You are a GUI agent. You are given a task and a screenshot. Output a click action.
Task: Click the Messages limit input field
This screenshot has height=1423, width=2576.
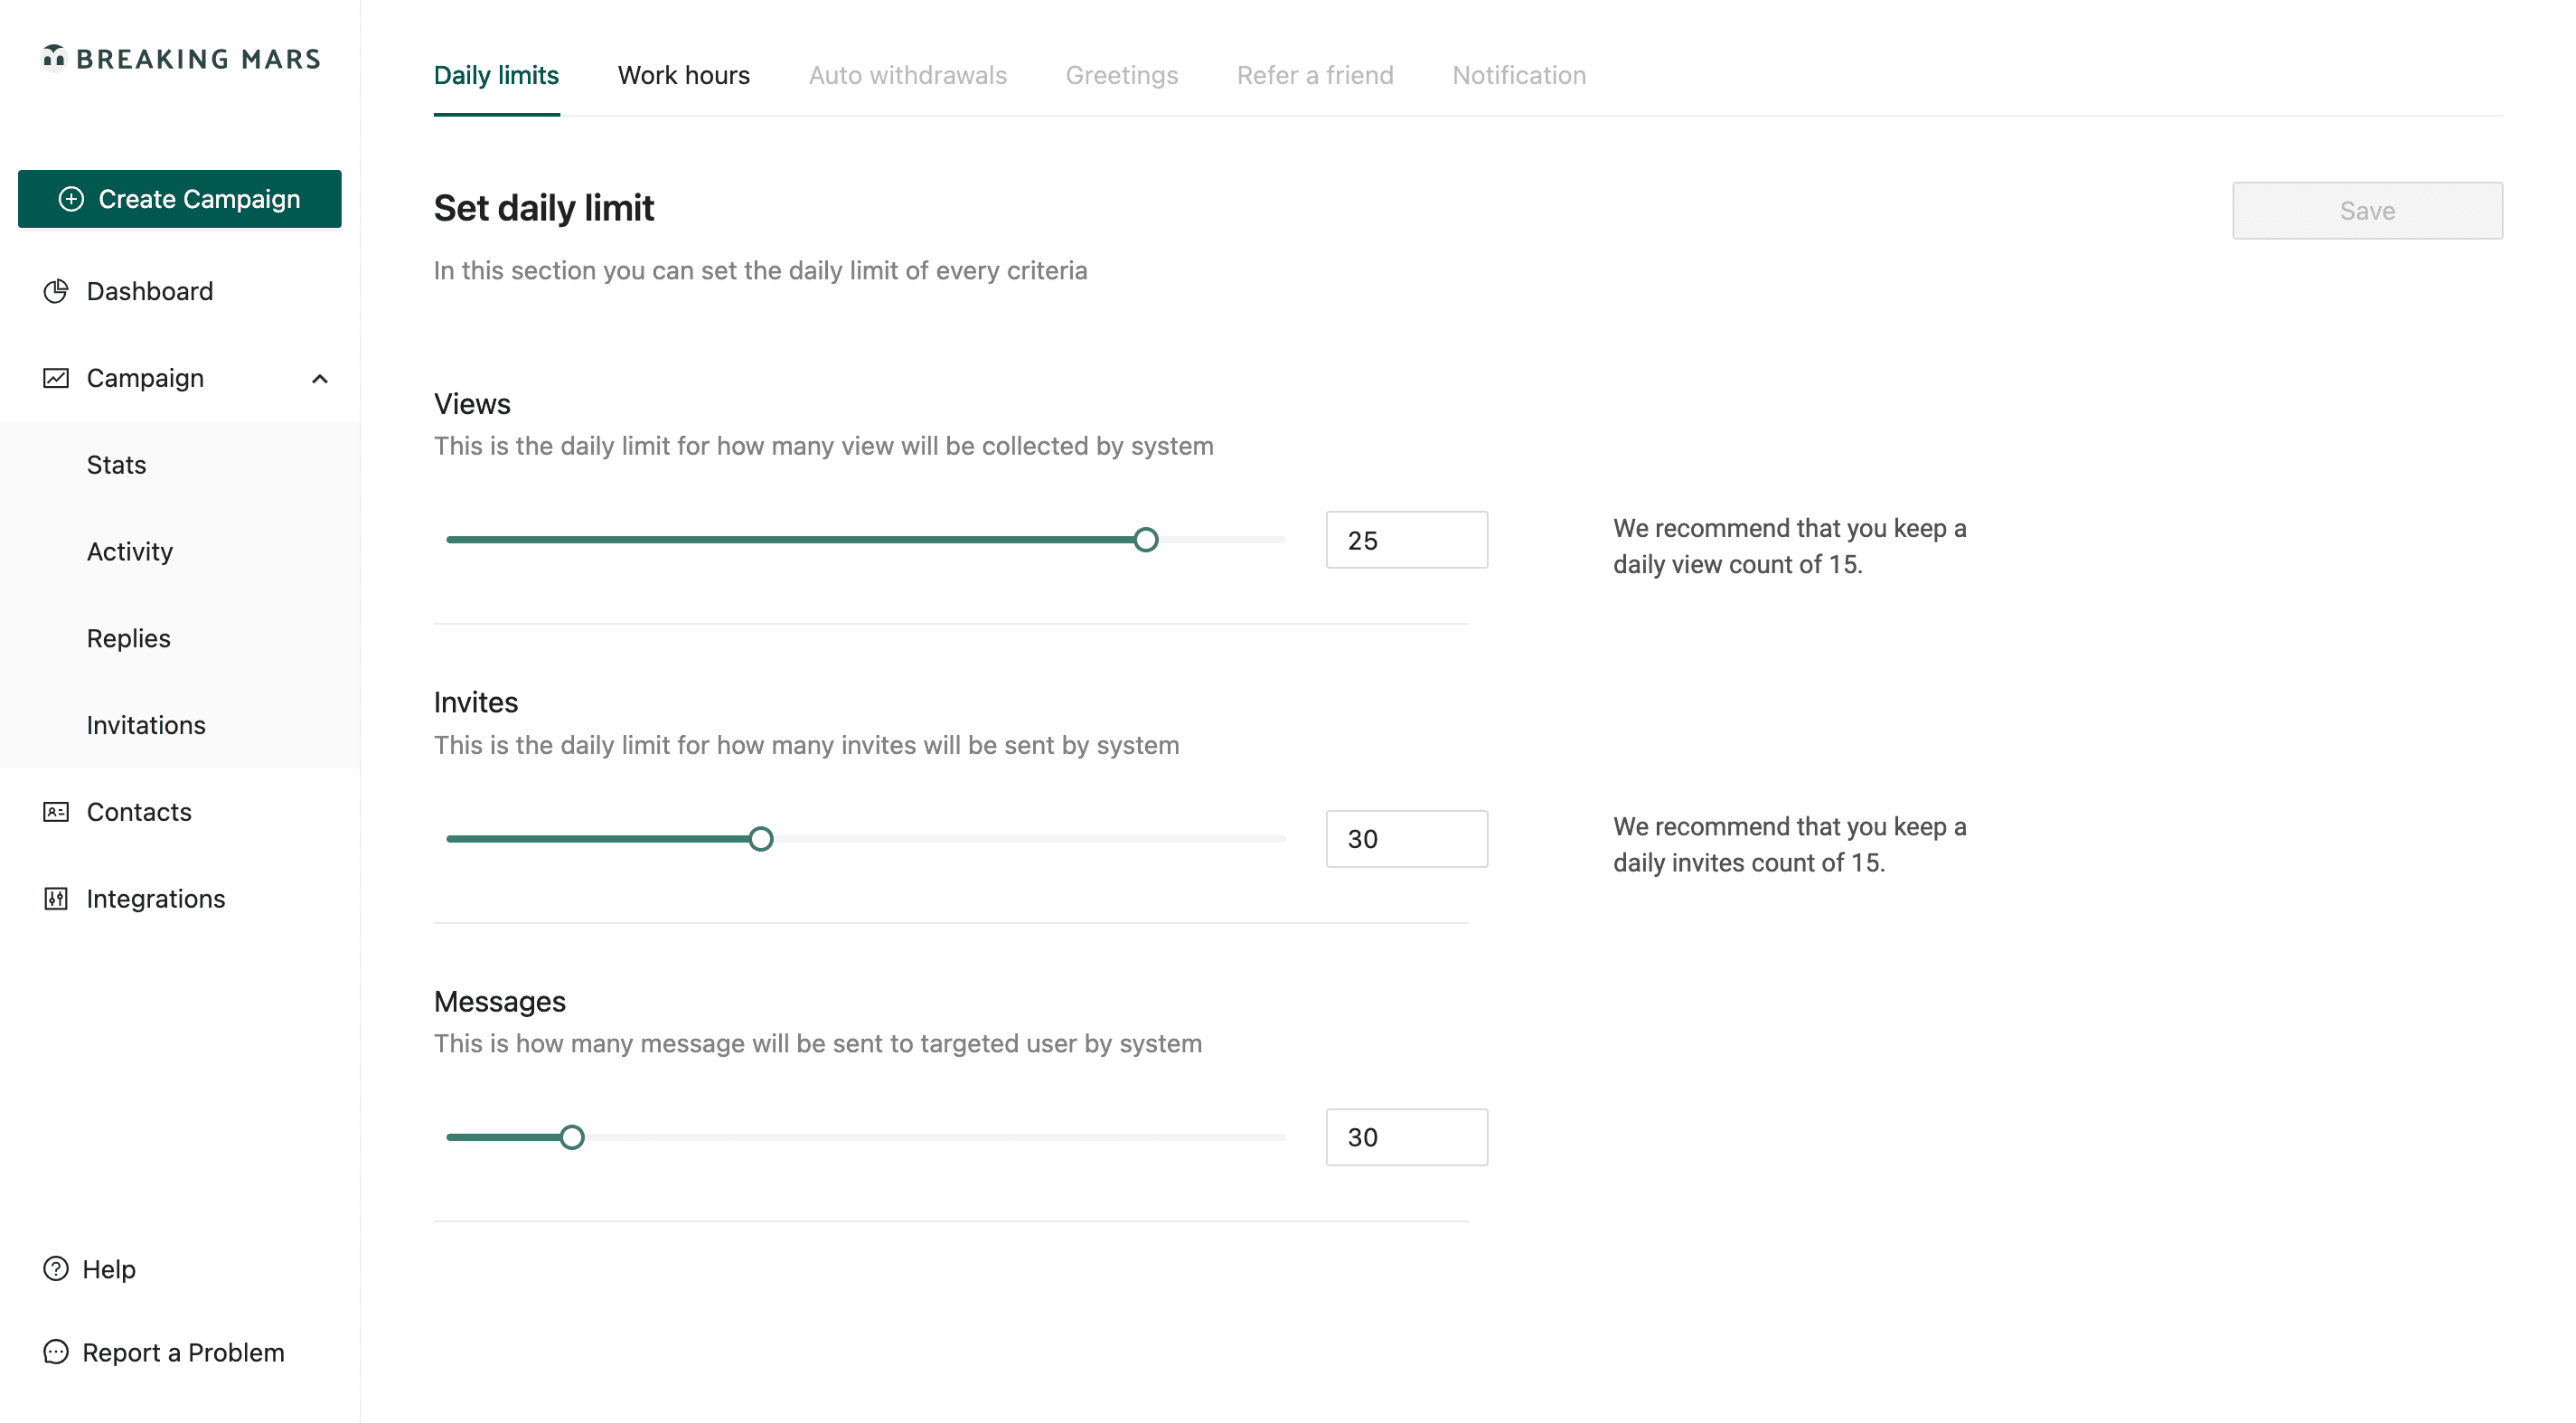click(x=1406, y=1137)
